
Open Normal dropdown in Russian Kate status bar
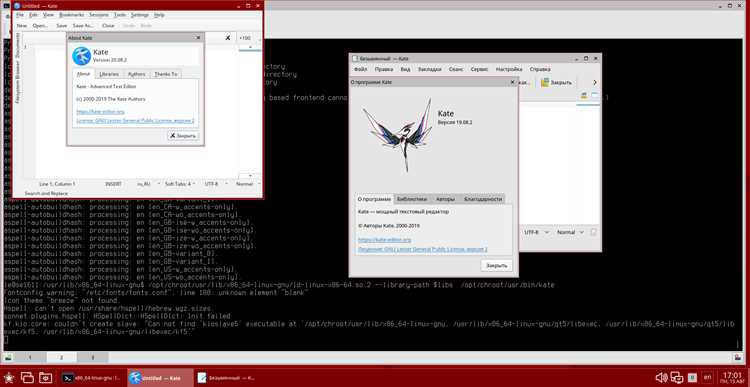coord(570,232)
